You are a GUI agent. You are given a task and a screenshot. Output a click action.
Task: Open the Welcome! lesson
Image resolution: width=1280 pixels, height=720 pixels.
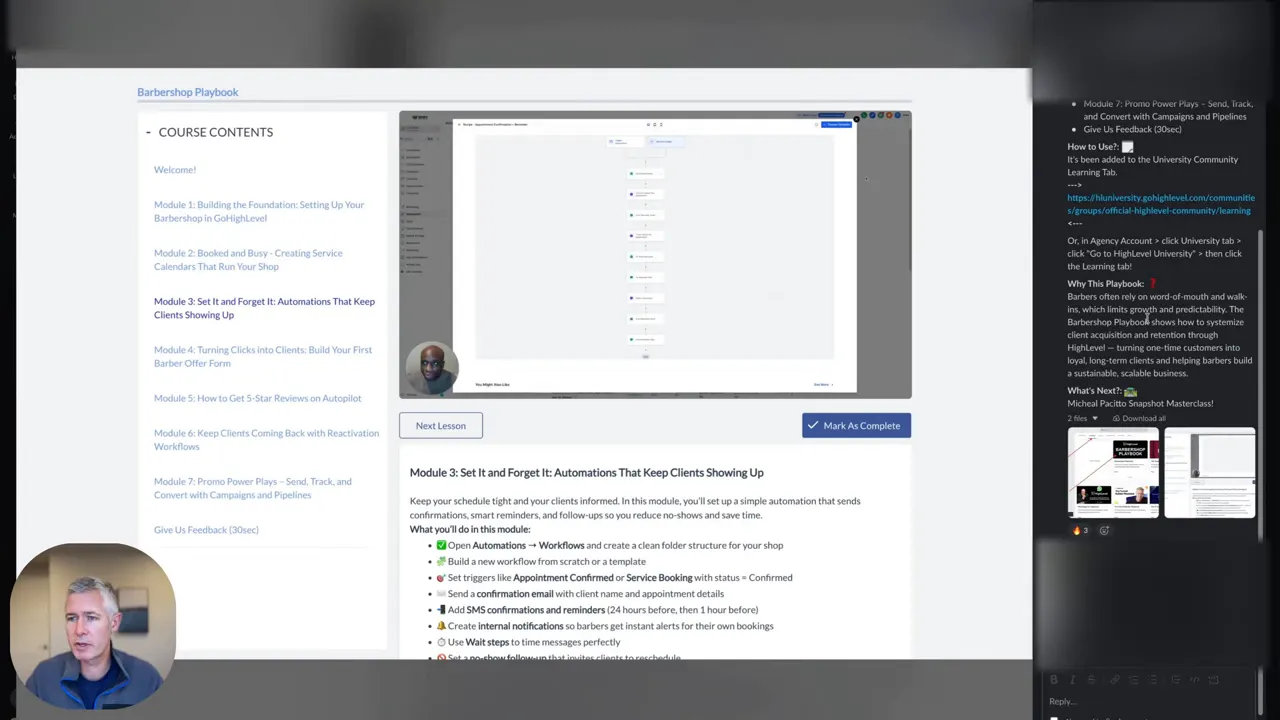175,170
